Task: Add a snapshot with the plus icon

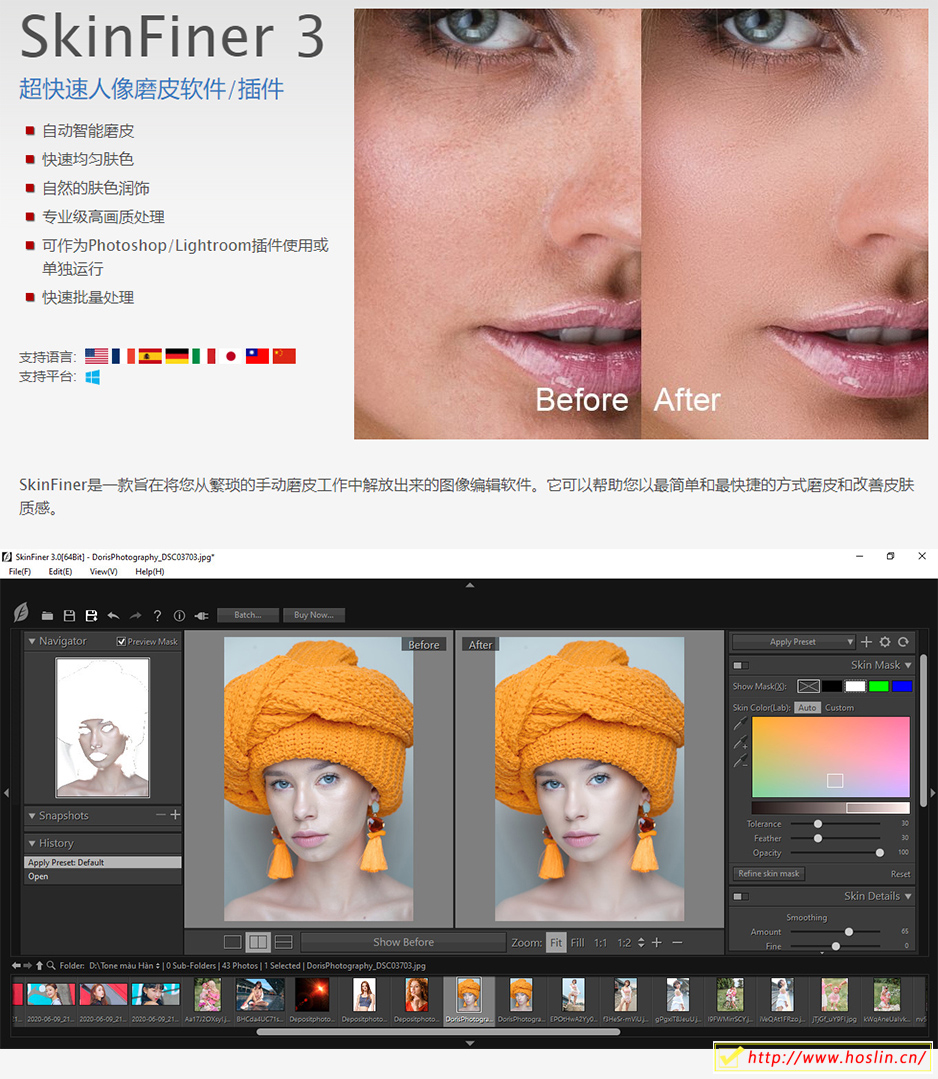Action: [x=175, y=815]
